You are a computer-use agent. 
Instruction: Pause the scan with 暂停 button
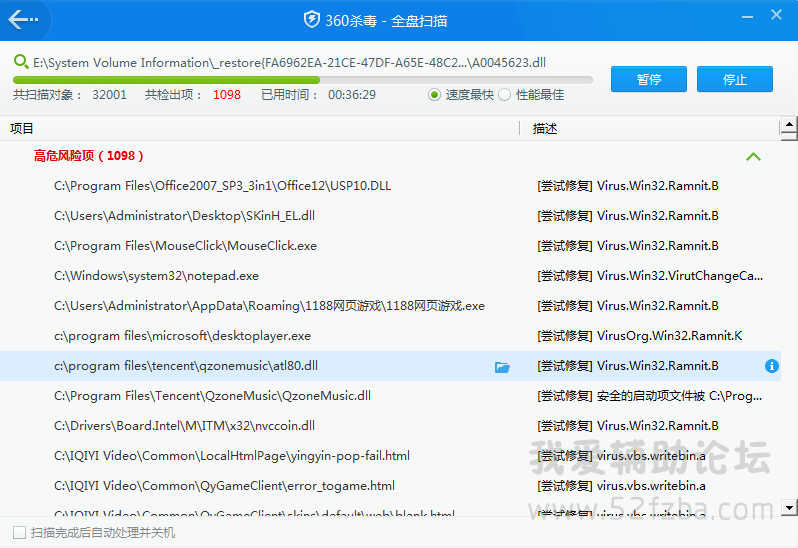point(648,79)
